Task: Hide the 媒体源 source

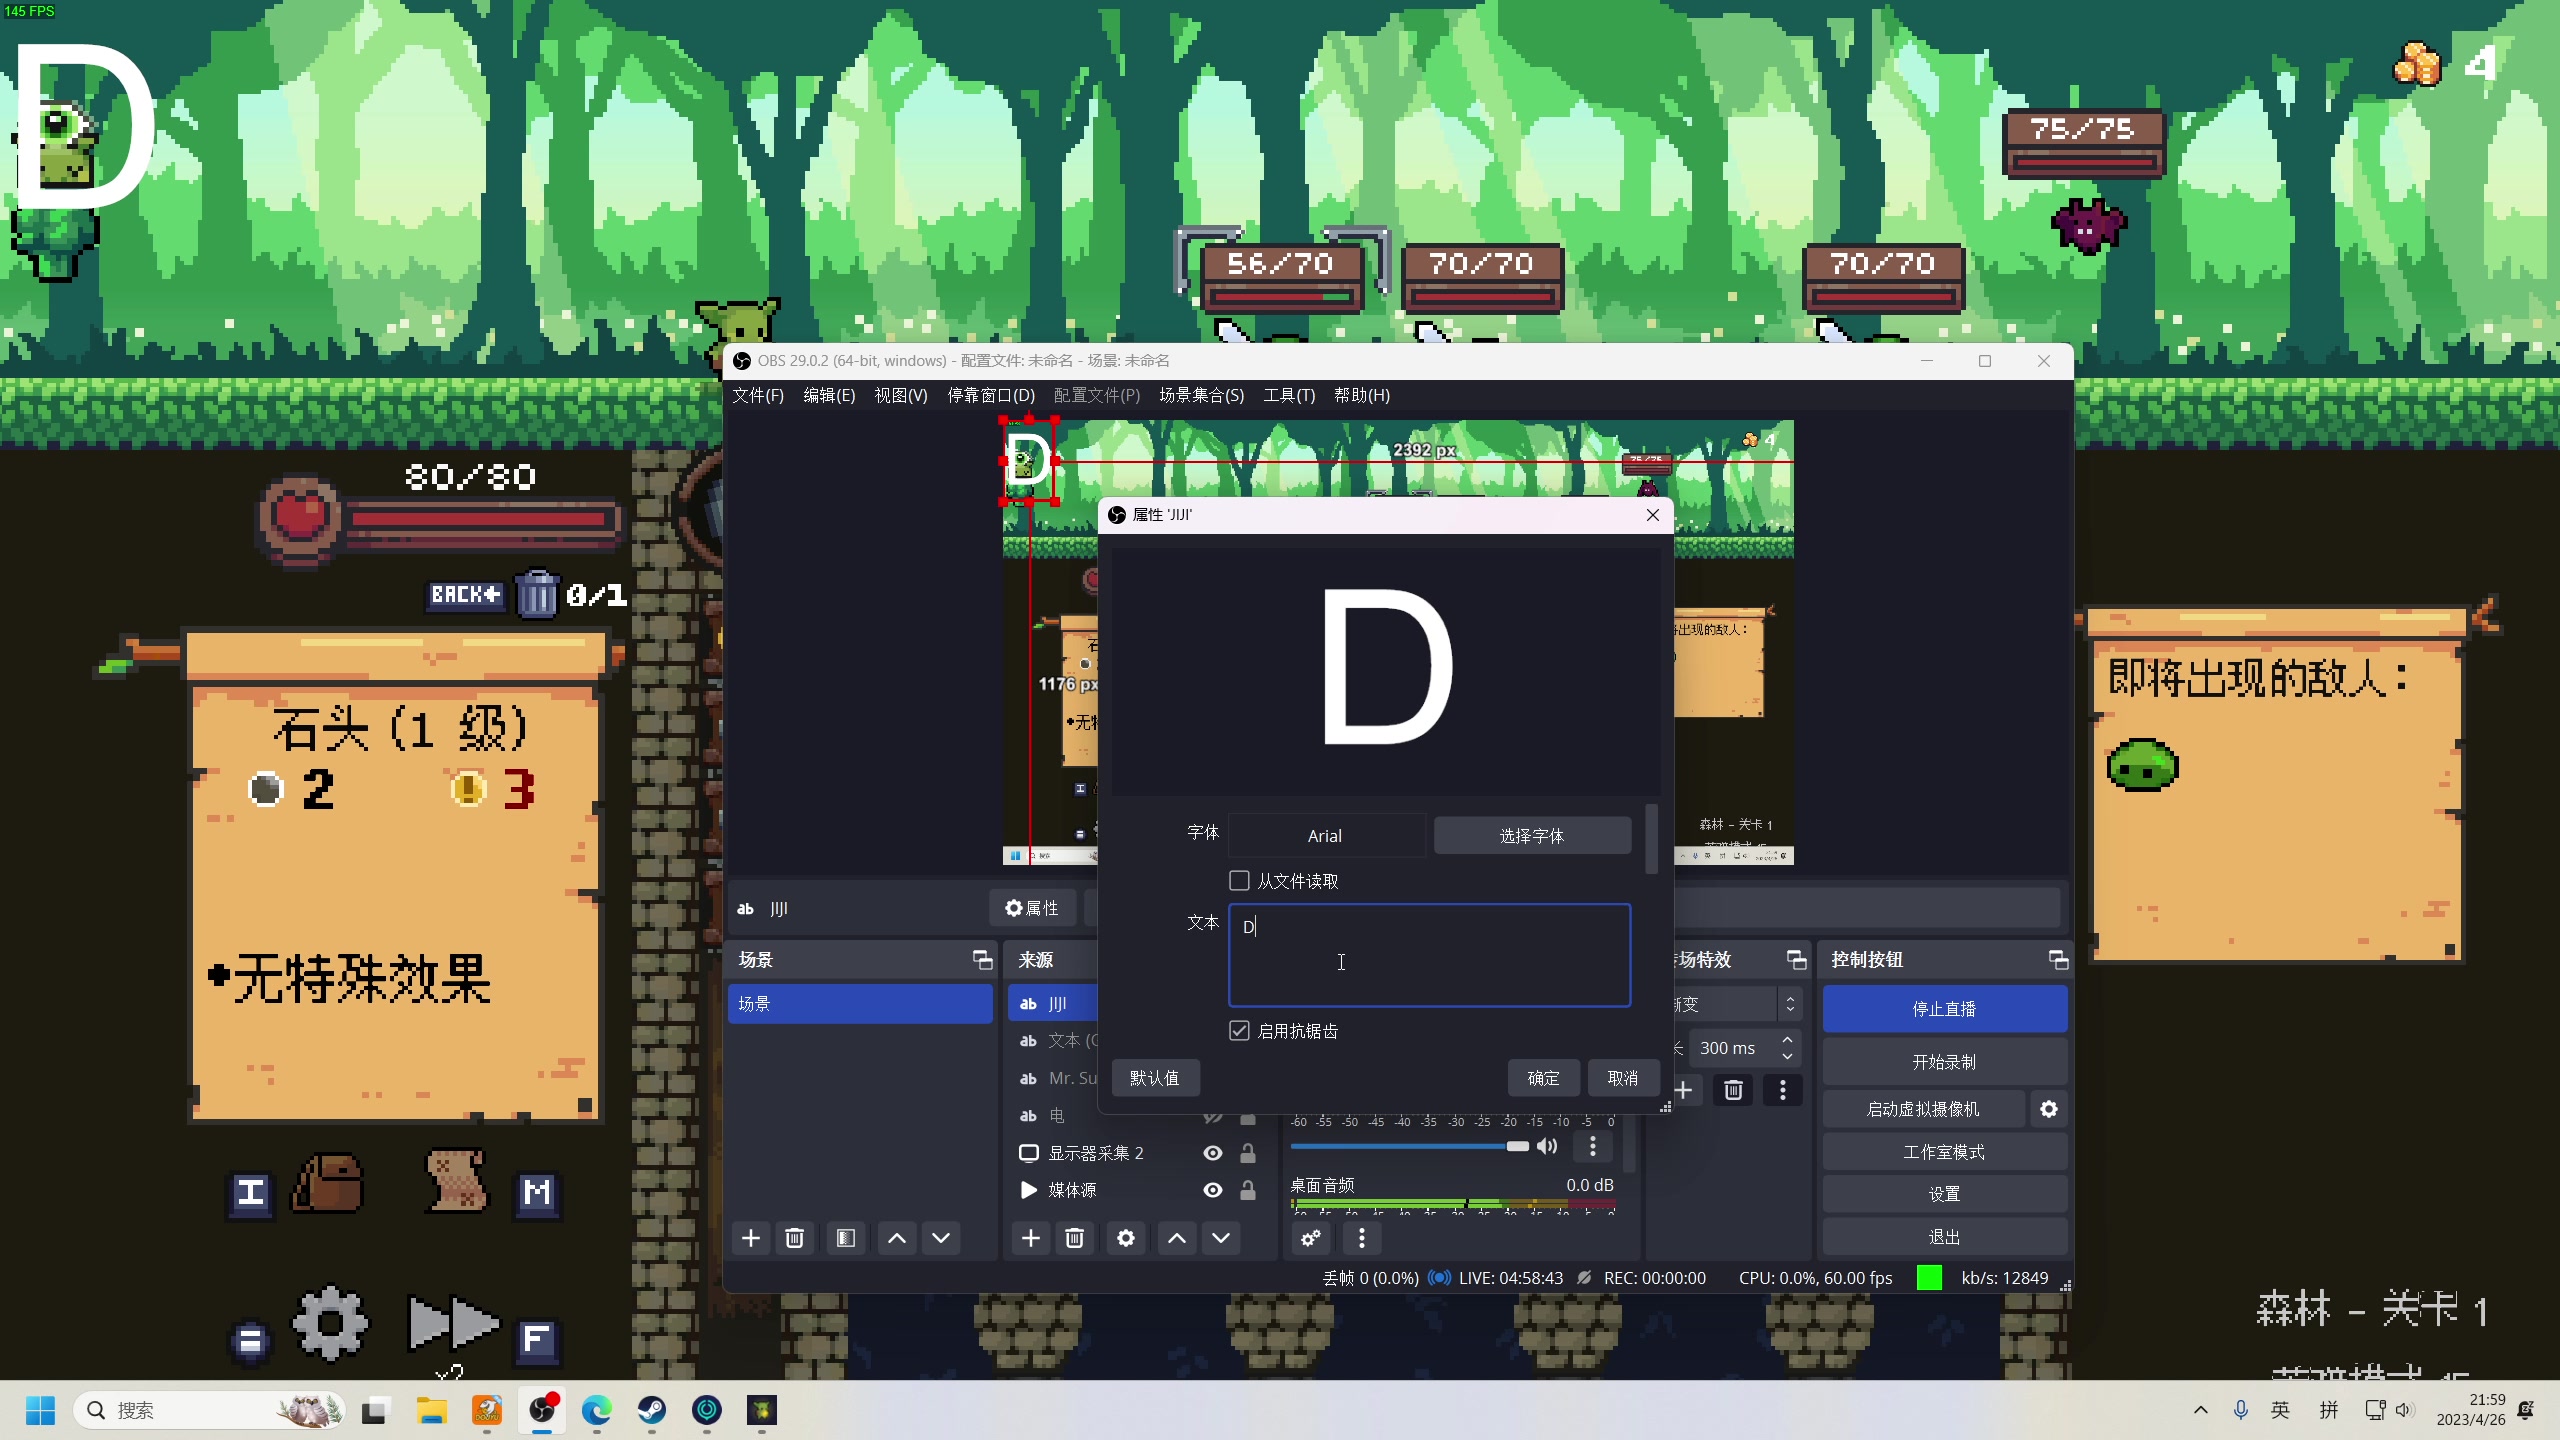Action: 1213,1190
